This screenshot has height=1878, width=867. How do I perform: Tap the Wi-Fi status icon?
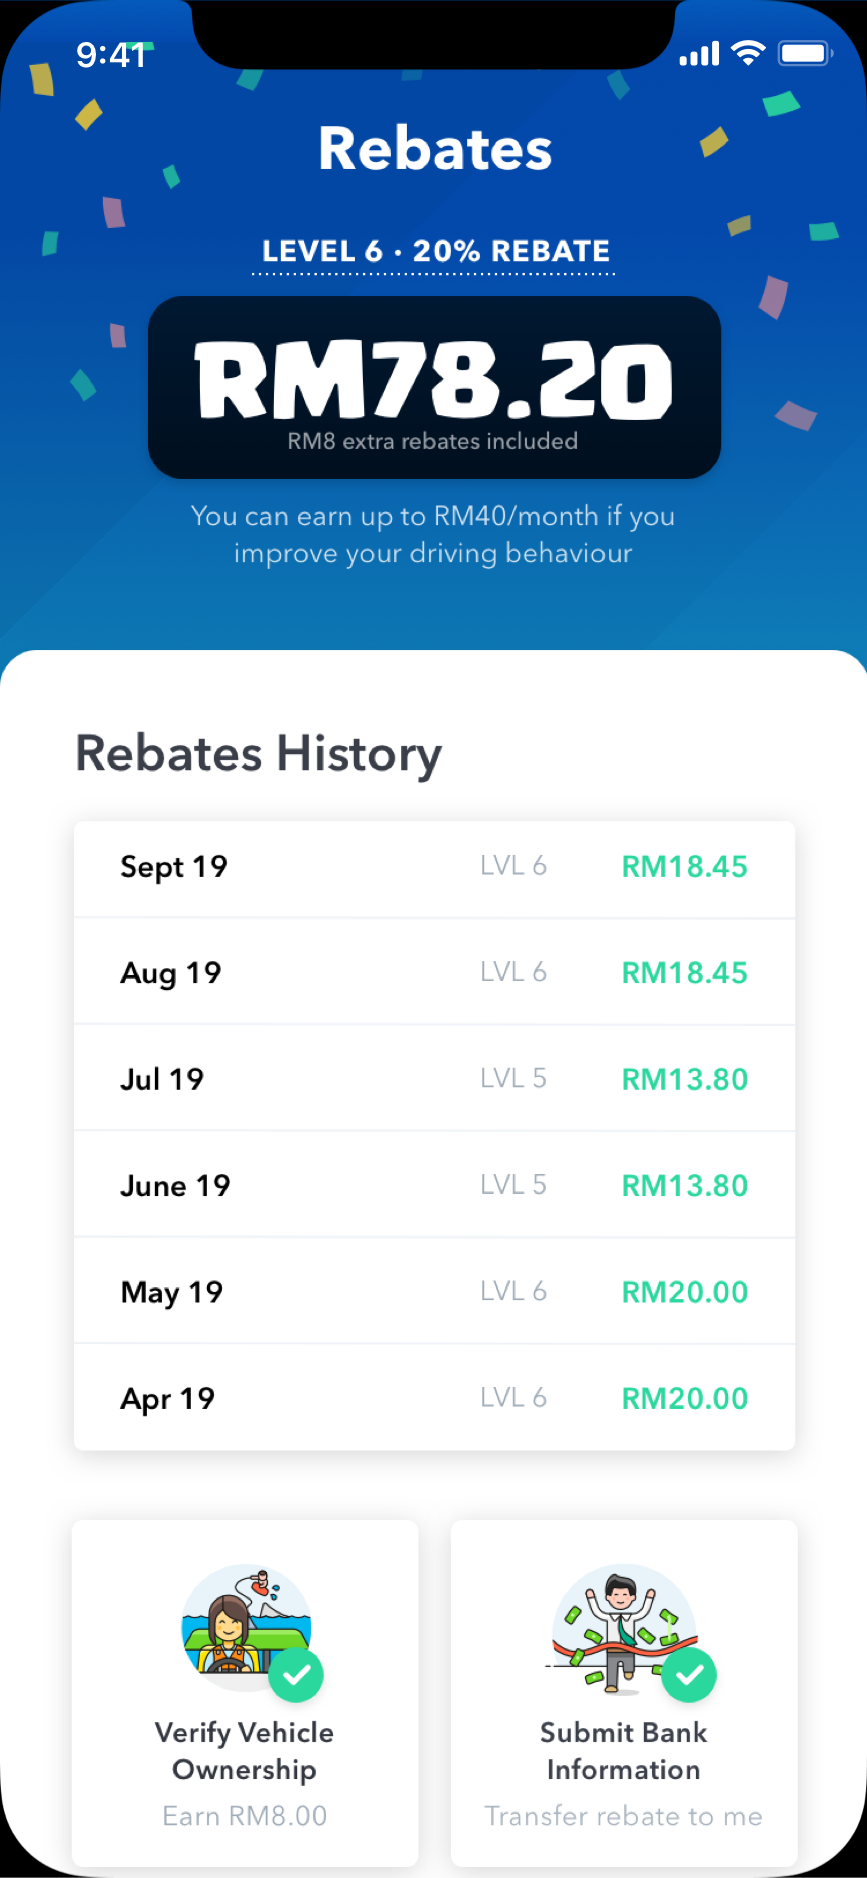coord(748,53)
